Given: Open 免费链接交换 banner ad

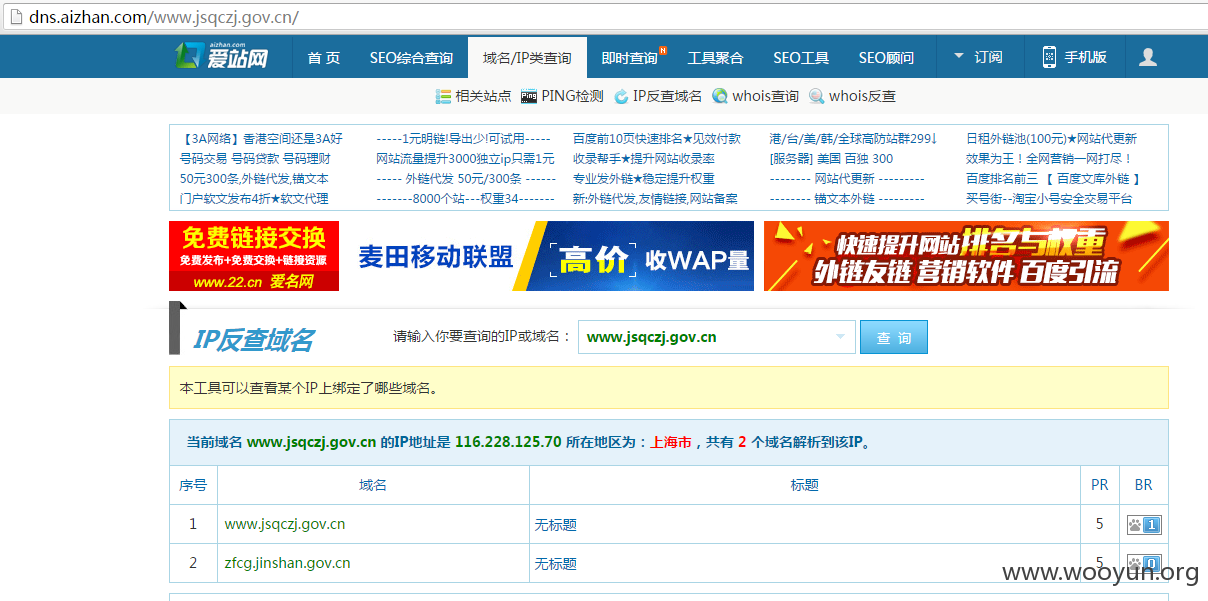Looking at the screenshot, I should pos(254,256).
